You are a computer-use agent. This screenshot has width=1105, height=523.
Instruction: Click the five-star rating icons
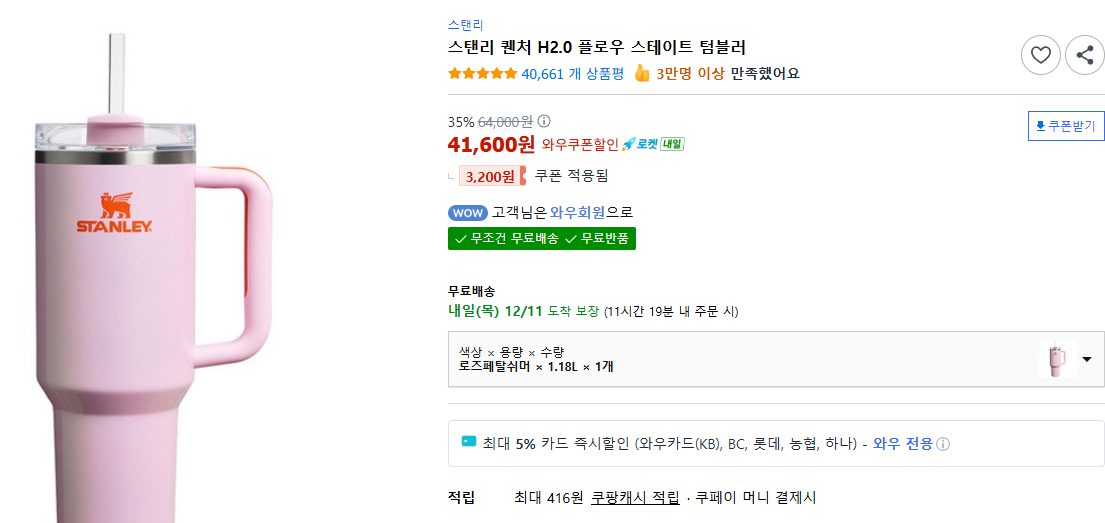pyautogui.click(x=482, y=73)
